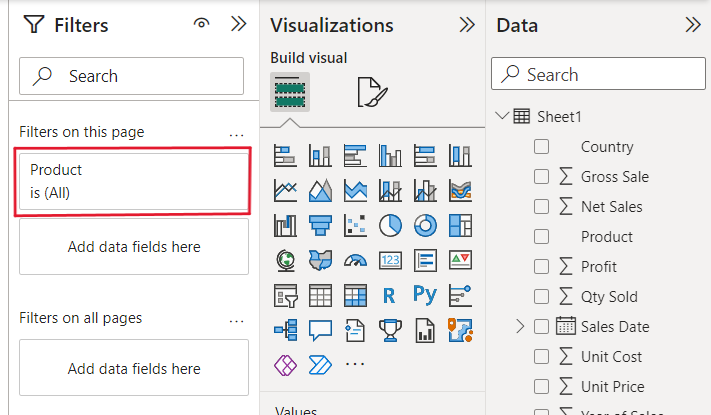711x415 pixels.
Task: Select the pie chart visual
Action: tap(390, 226)
